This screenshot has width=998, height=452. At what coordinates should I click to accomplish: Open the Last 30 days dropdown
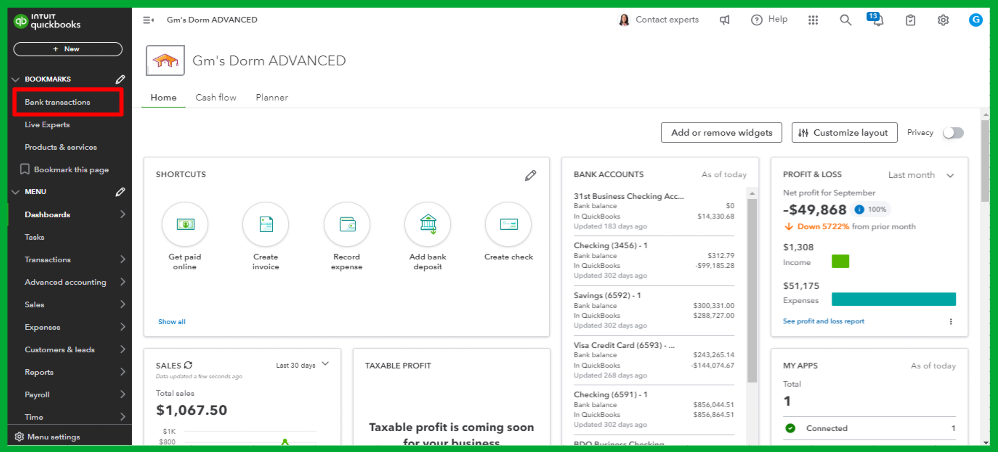pyautogui.click(x=302, y=365)
